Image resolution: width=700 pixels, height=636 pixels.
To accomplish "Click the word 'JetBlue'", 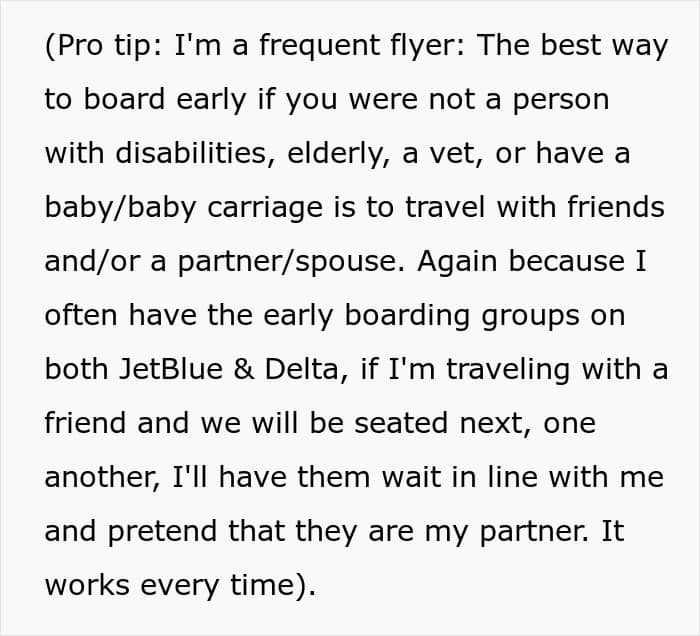I will point(171,369).
